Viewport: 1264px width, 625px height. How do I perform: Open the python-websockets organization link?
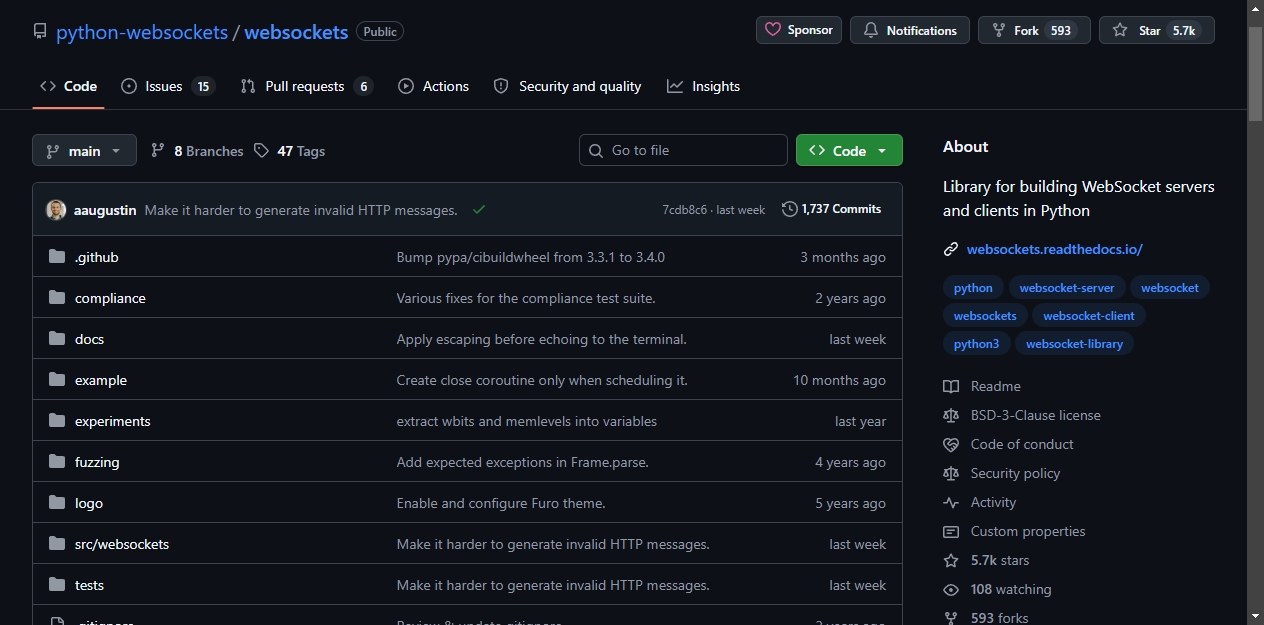(142, 32)
